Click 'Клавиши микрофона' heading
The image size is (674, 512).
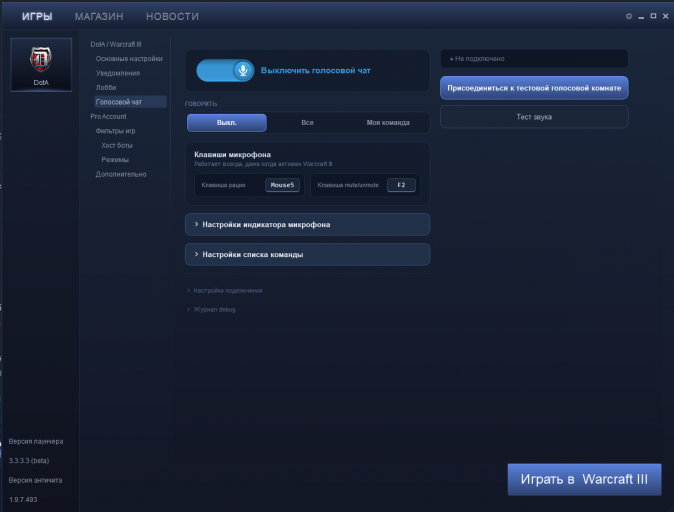[233, 155]
